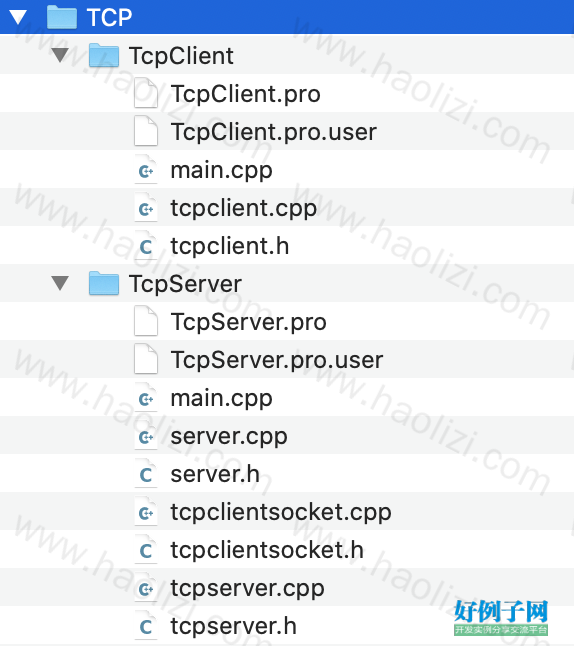This screenshot has height=646, width=574.
Task: Click the TcpClient.pro file icon
Action: [146, 93]
